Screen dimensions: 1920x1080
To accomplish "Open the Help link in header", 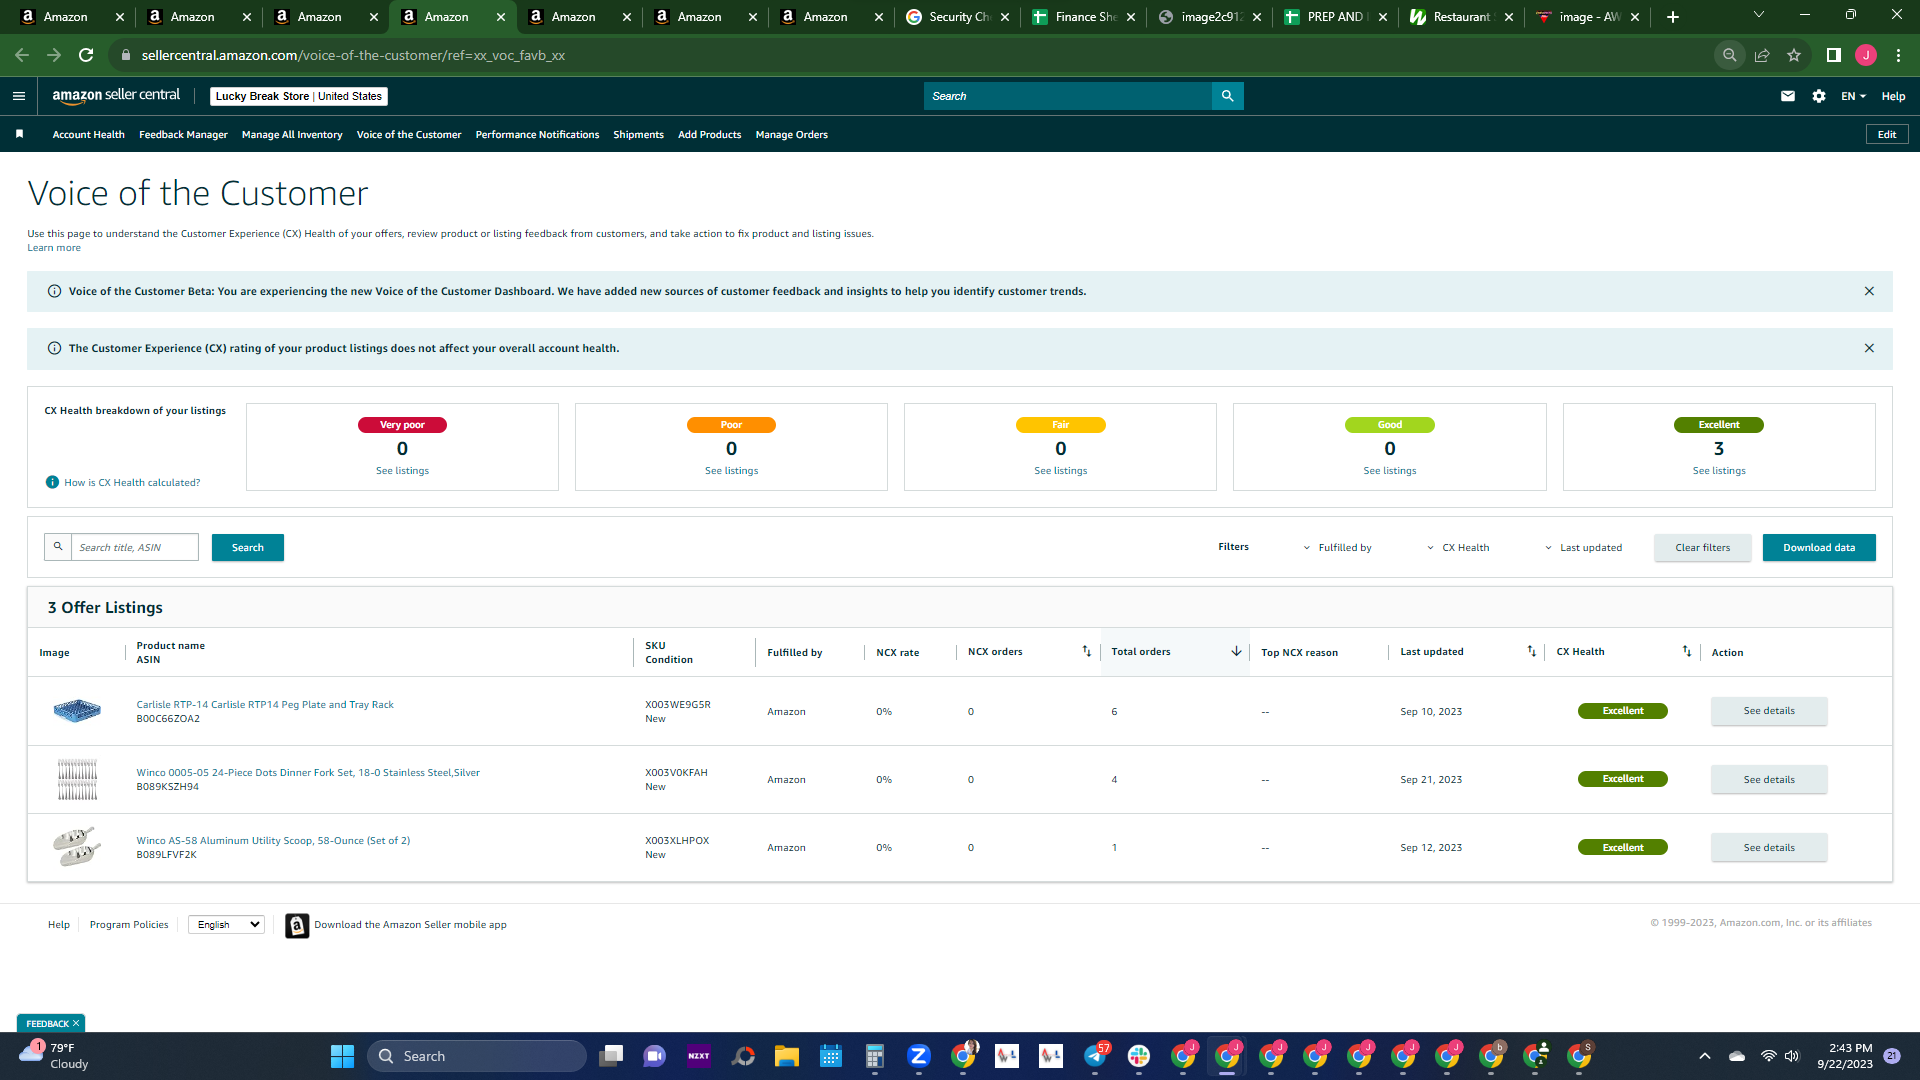I will pos(1893,96).
